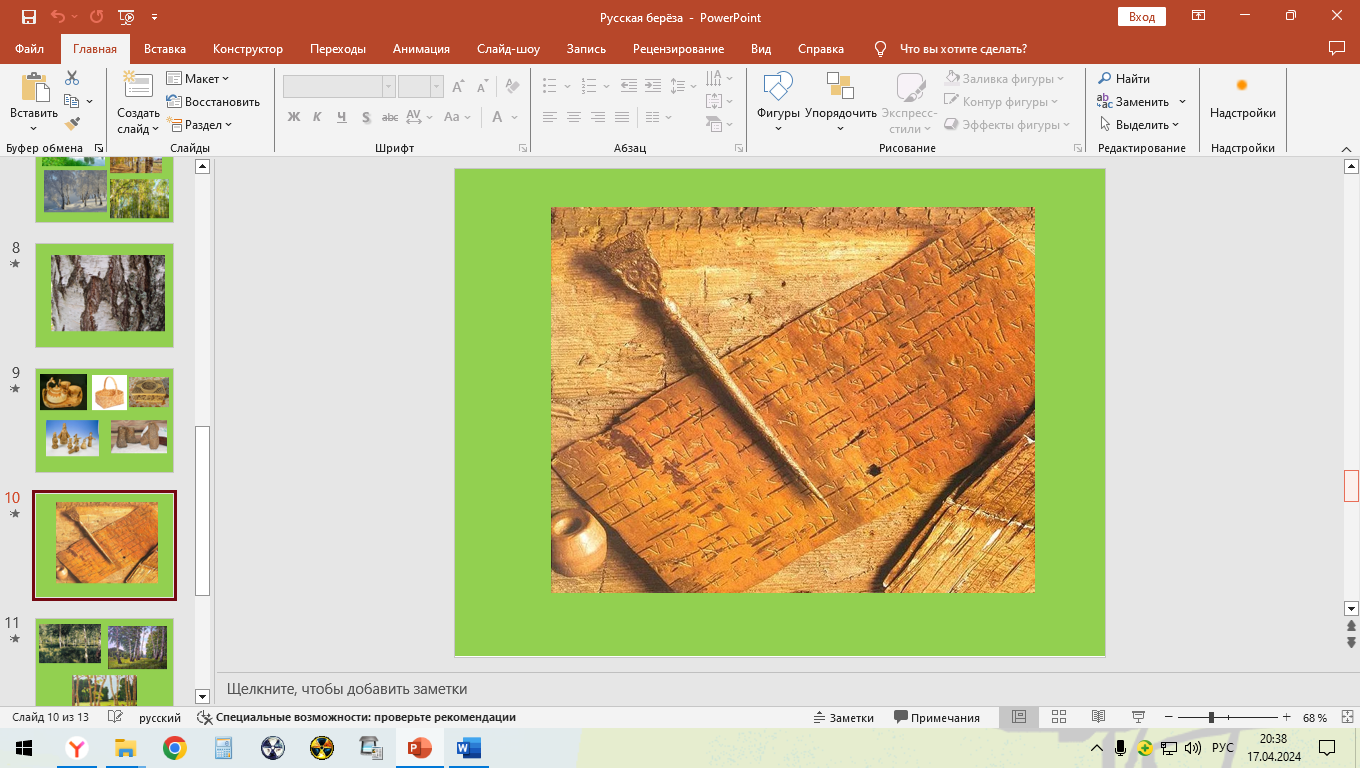The width and height of the screenshot is (1360, 768).
Task: Open Reading View from status bar
Action: click(1098, 717)
